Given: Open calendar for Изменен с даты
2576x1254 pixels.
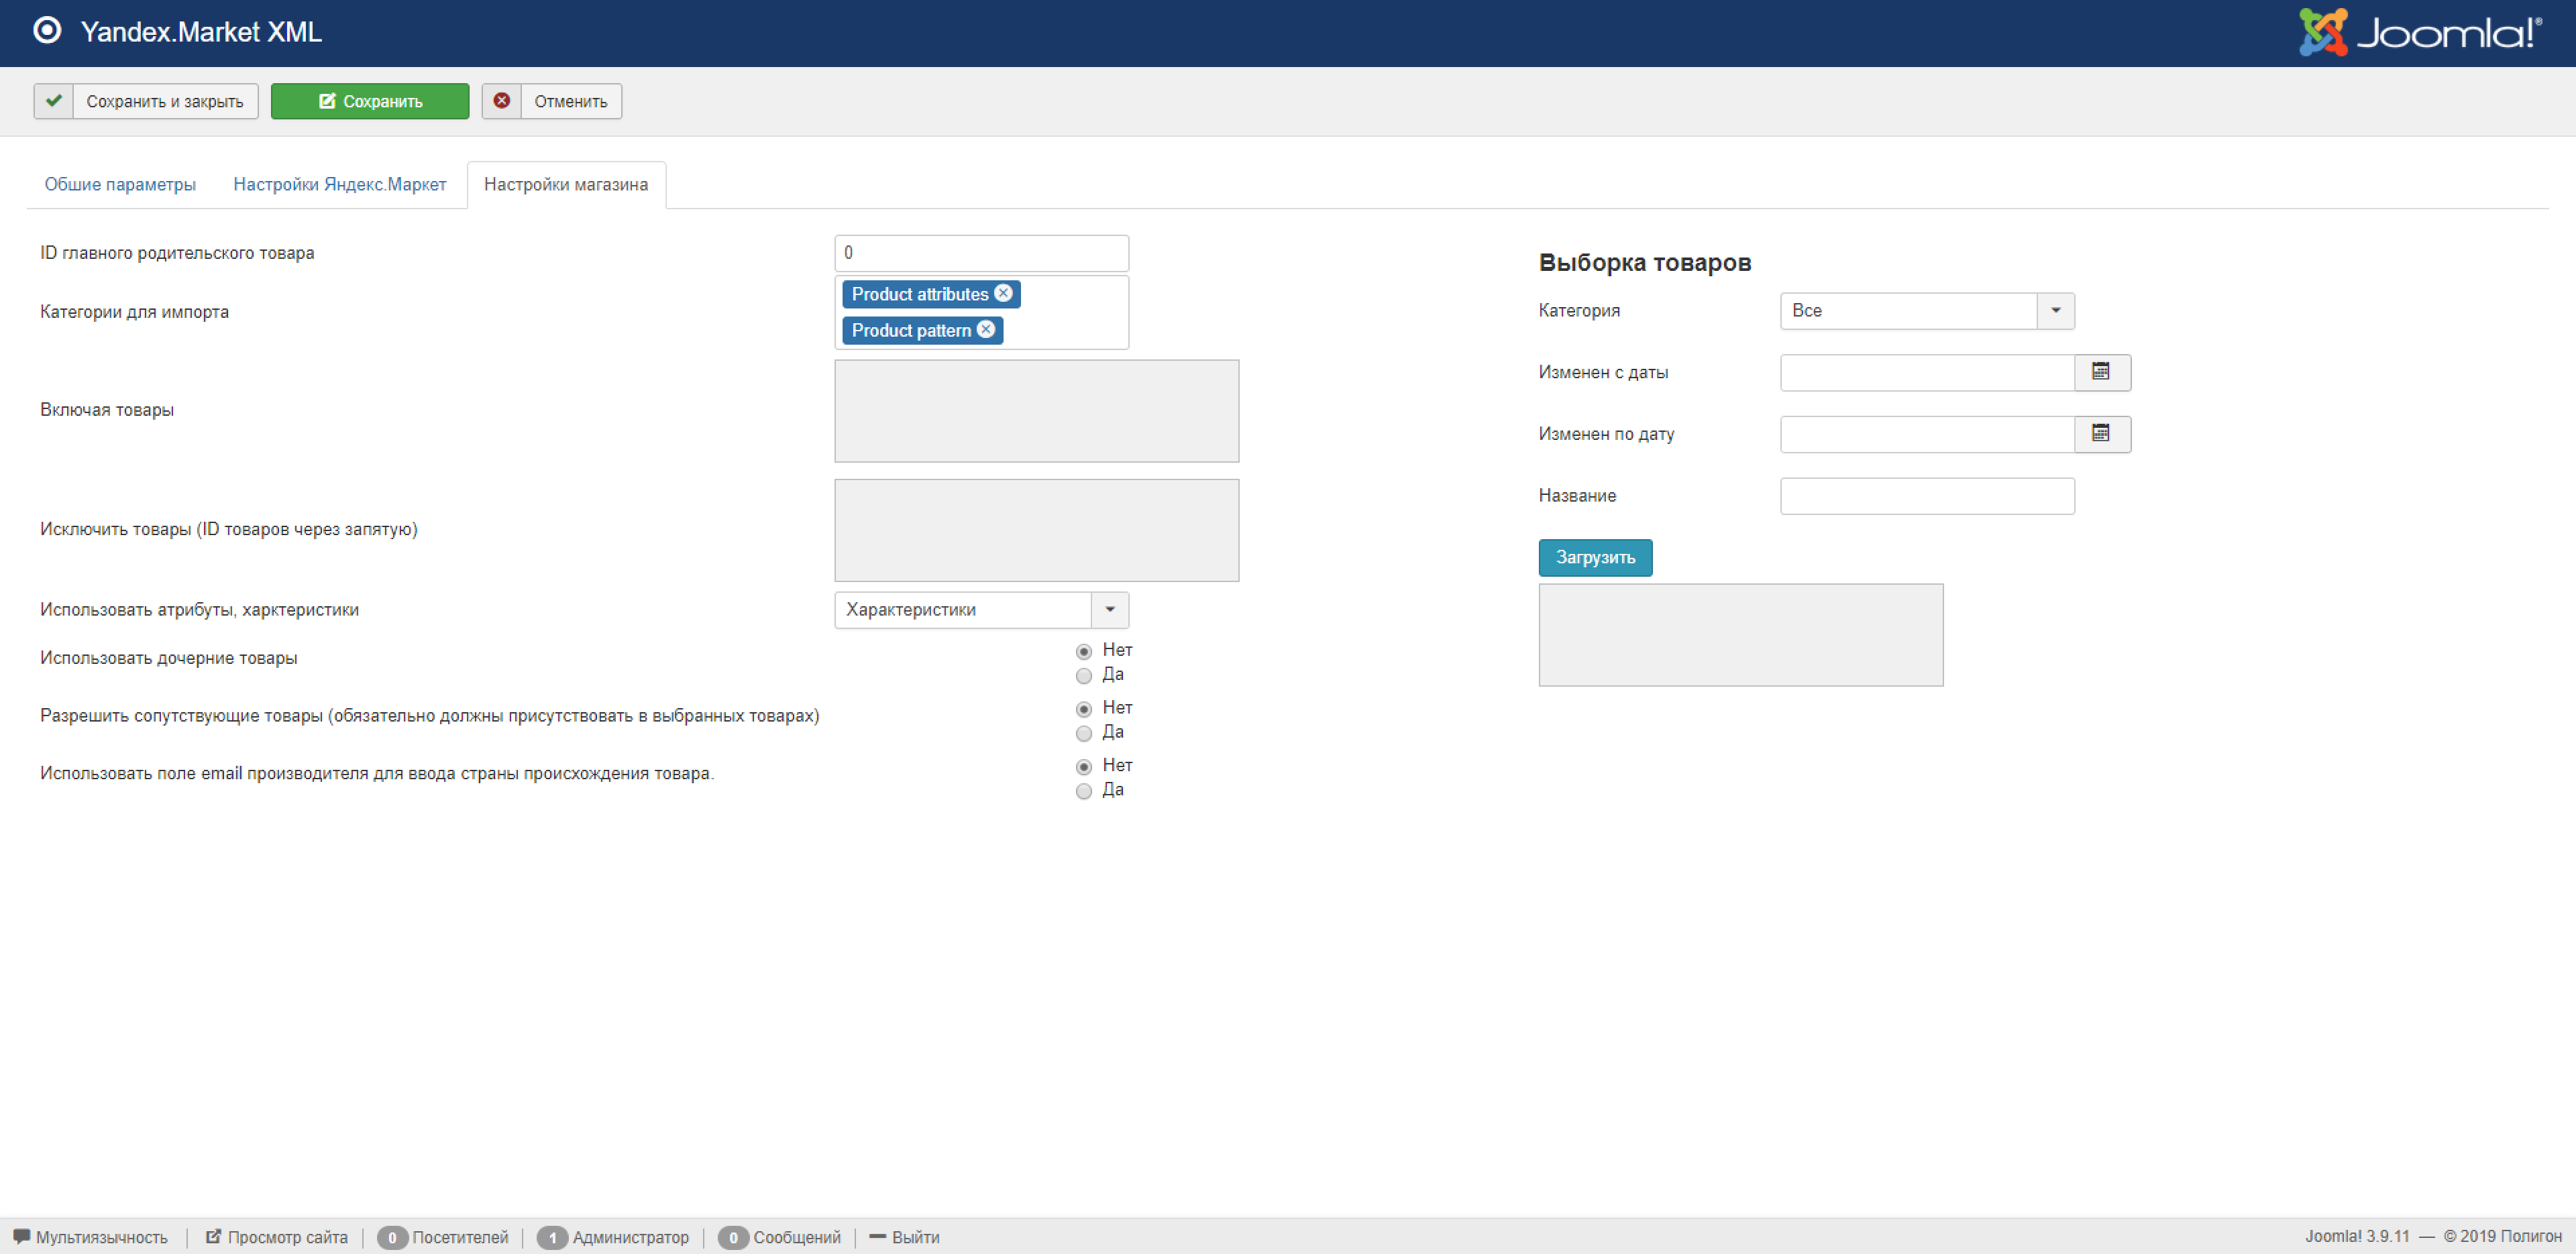Looking at the screenshot, I should [x=2101, y=372].
